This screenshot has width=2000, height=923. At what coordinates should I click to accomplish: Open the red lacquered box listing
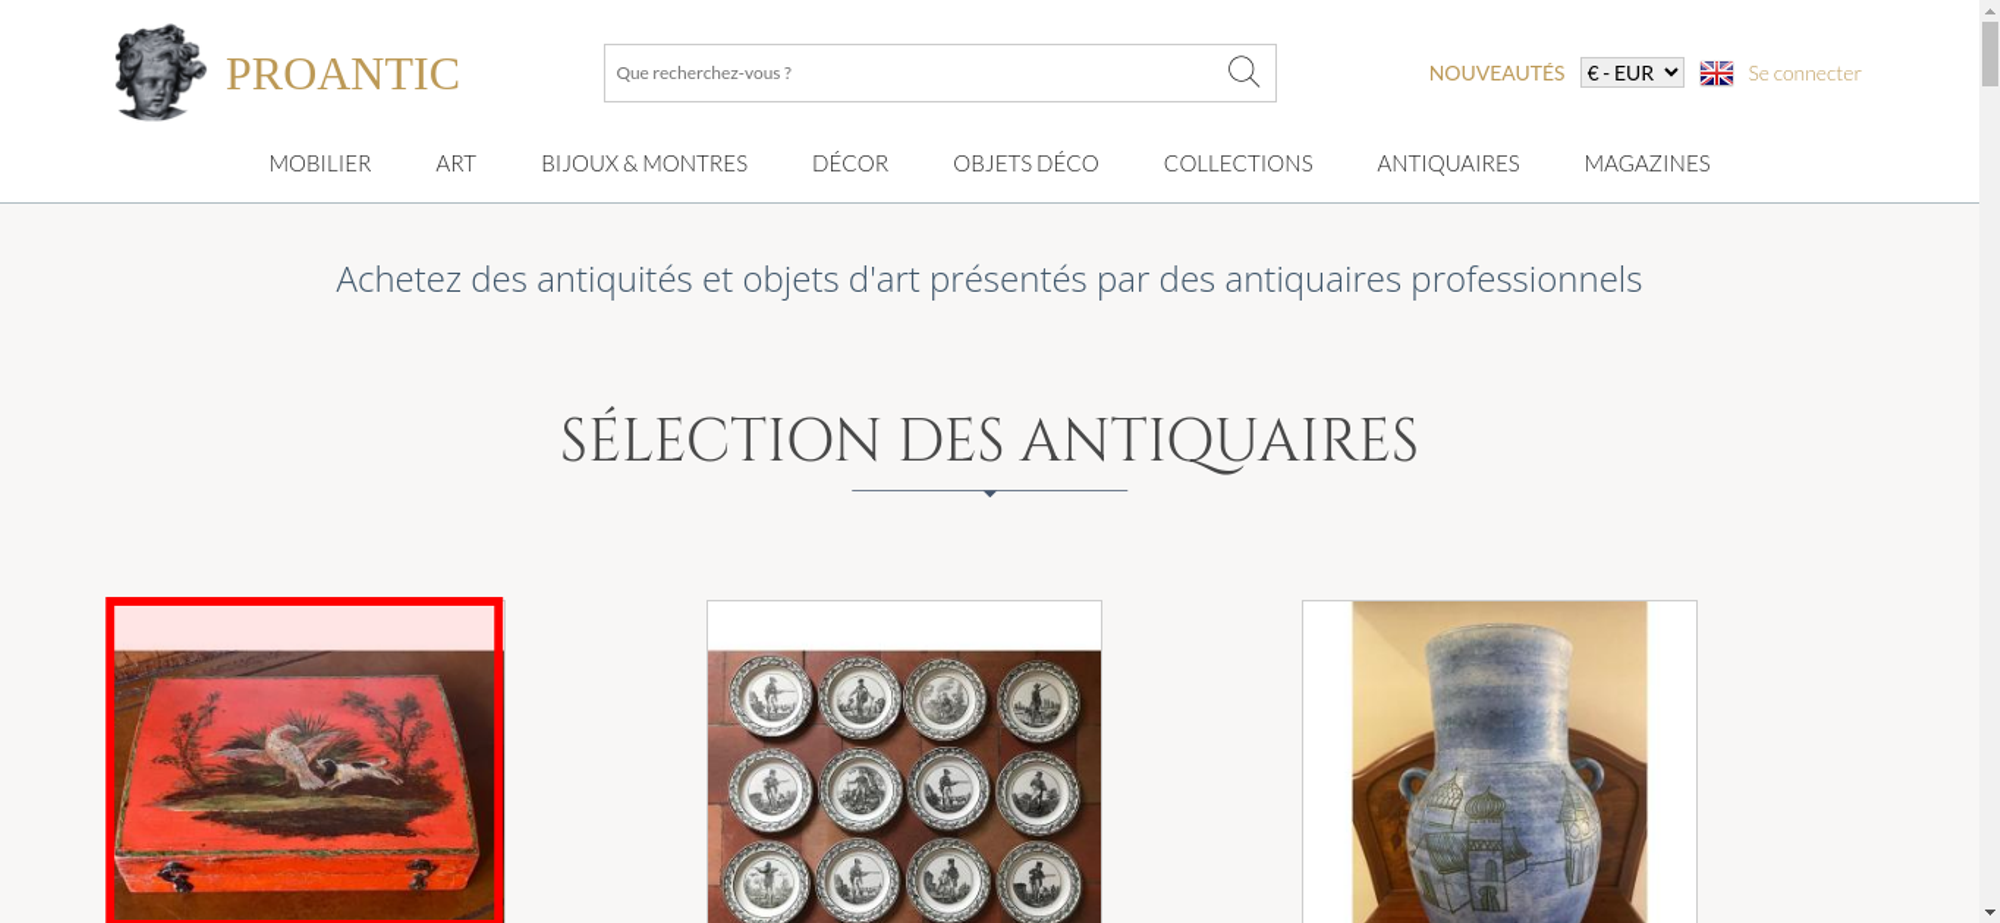click(x=305, y=761)
